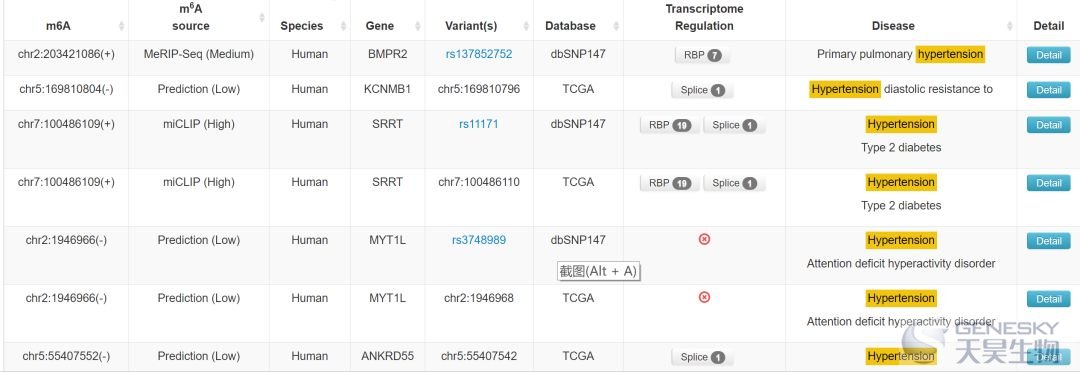Click RBP 19 badge in rs11171 row
This screenshot has height=372, width=1080.
[669, 125]
